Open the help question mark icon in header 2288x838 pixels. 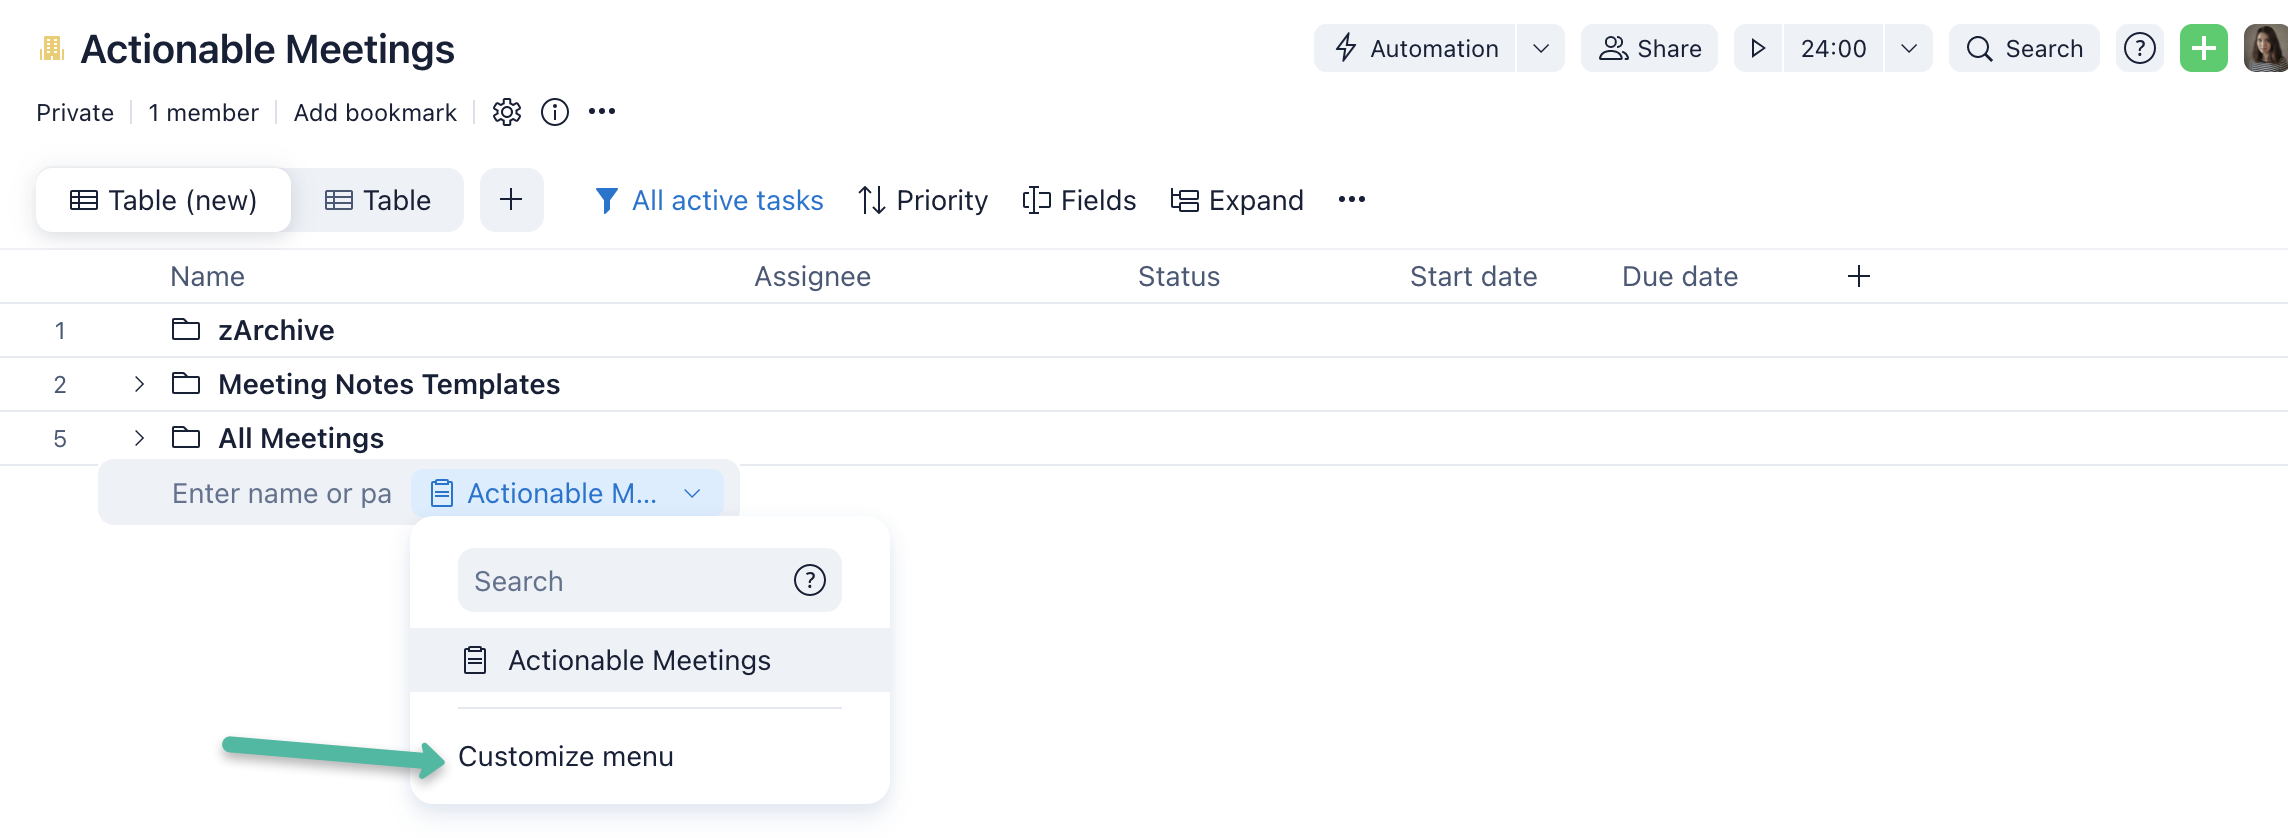[x=2139, y=48]
